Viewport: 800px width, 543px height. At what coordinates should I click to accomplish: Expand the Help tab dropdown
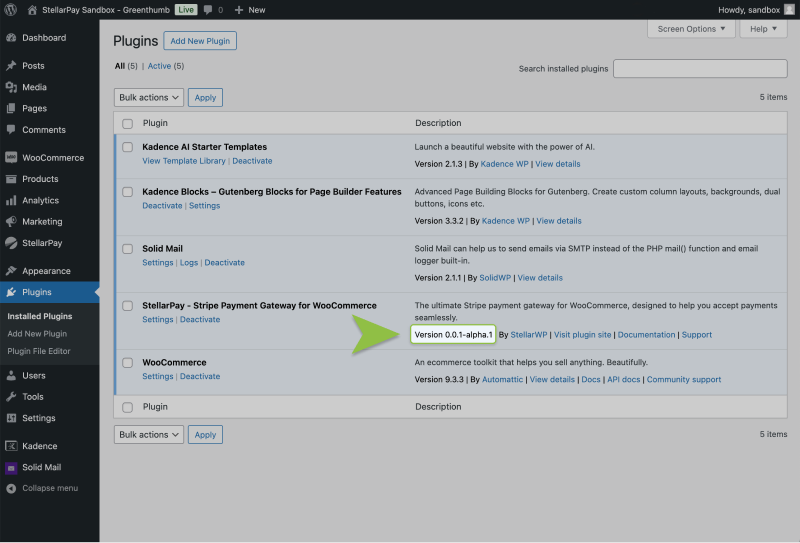click(764, 29)
